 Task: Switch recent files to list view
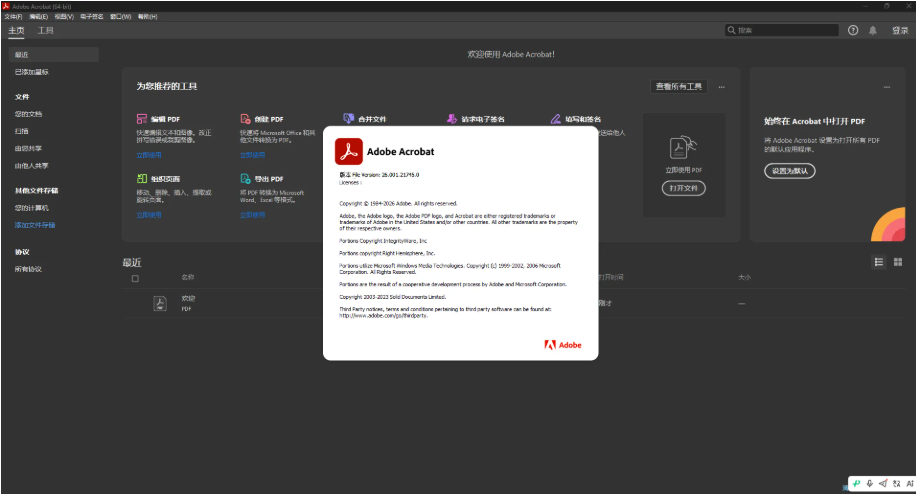click(879, 262)
